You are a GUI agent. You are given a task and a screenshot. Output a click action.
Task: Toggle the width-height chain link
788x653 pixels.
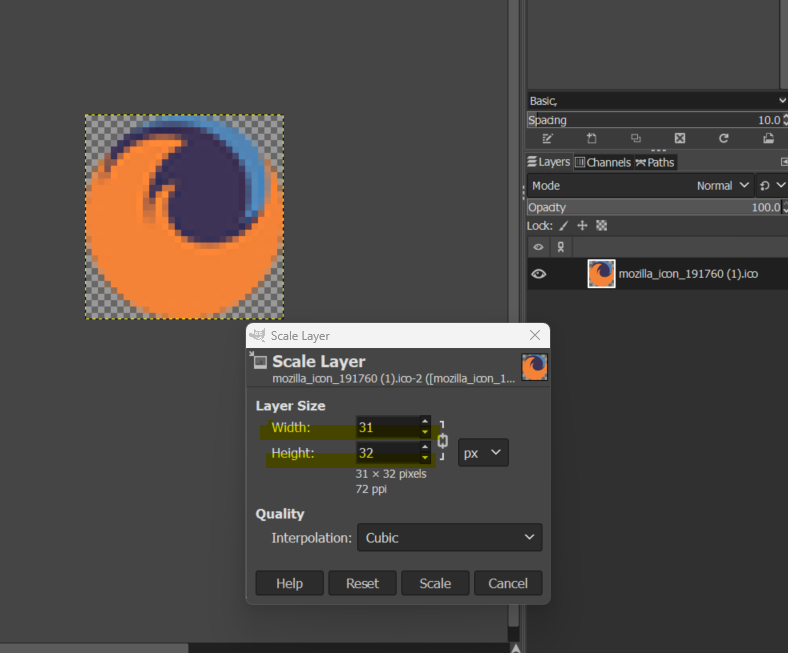tap(442, 441)
